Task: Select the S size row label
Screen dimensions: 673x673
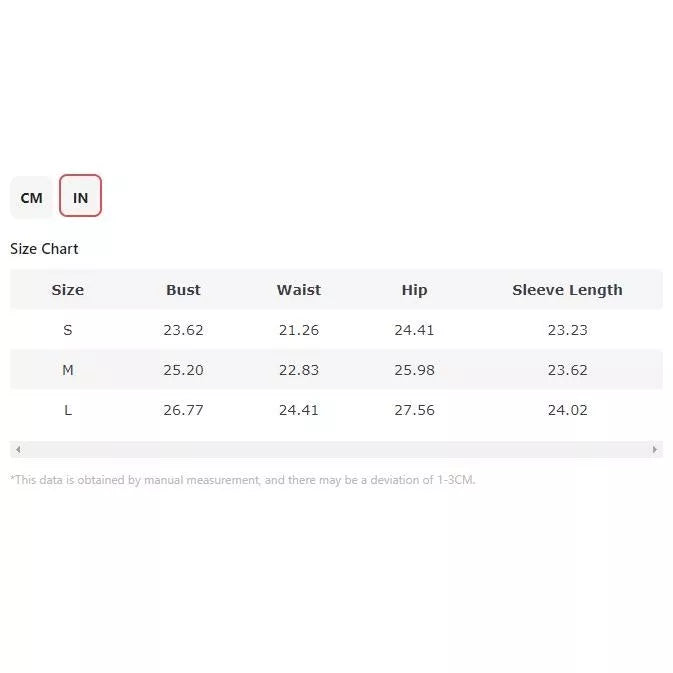Action: click(x=68, y=330)
